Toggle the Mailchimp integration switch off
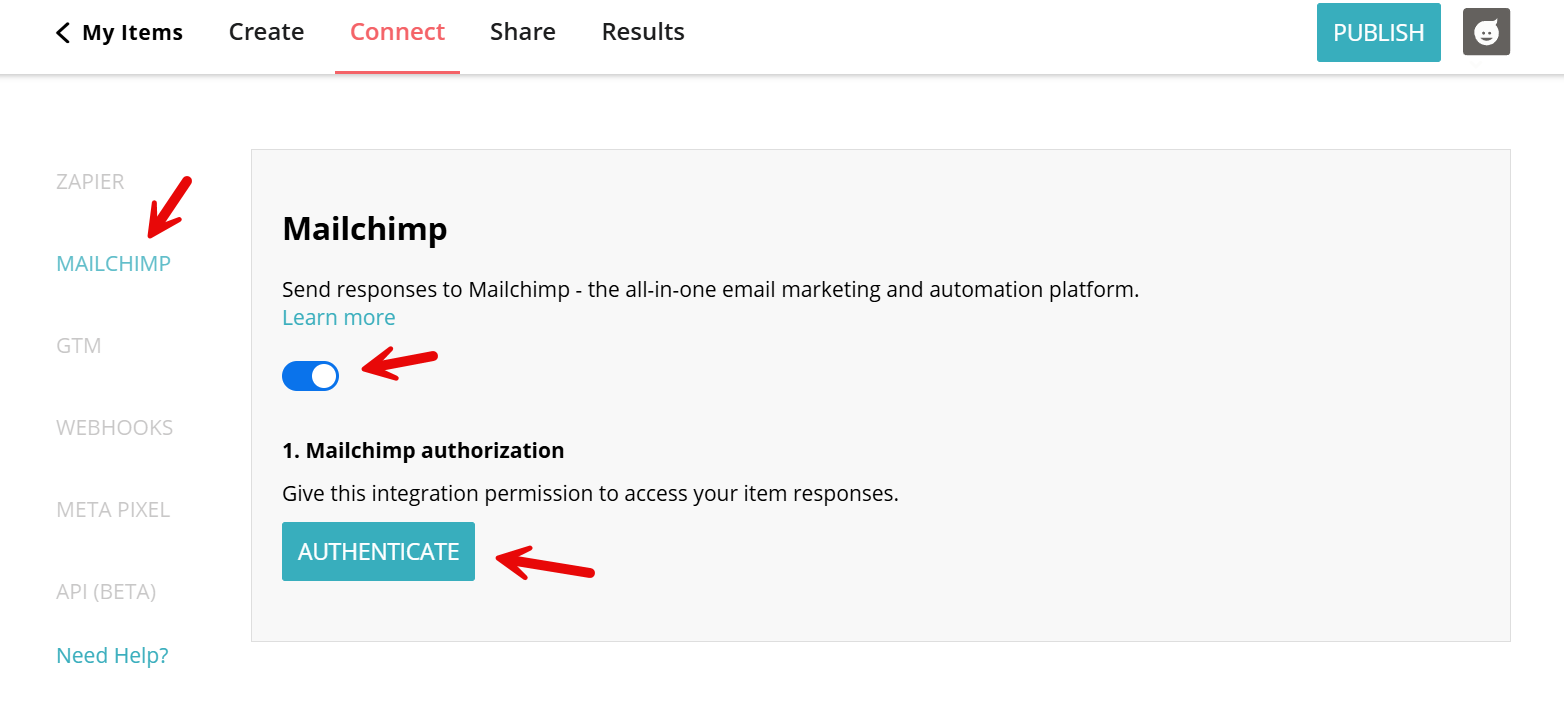The image size is (1564, 716). coord(310,375)
